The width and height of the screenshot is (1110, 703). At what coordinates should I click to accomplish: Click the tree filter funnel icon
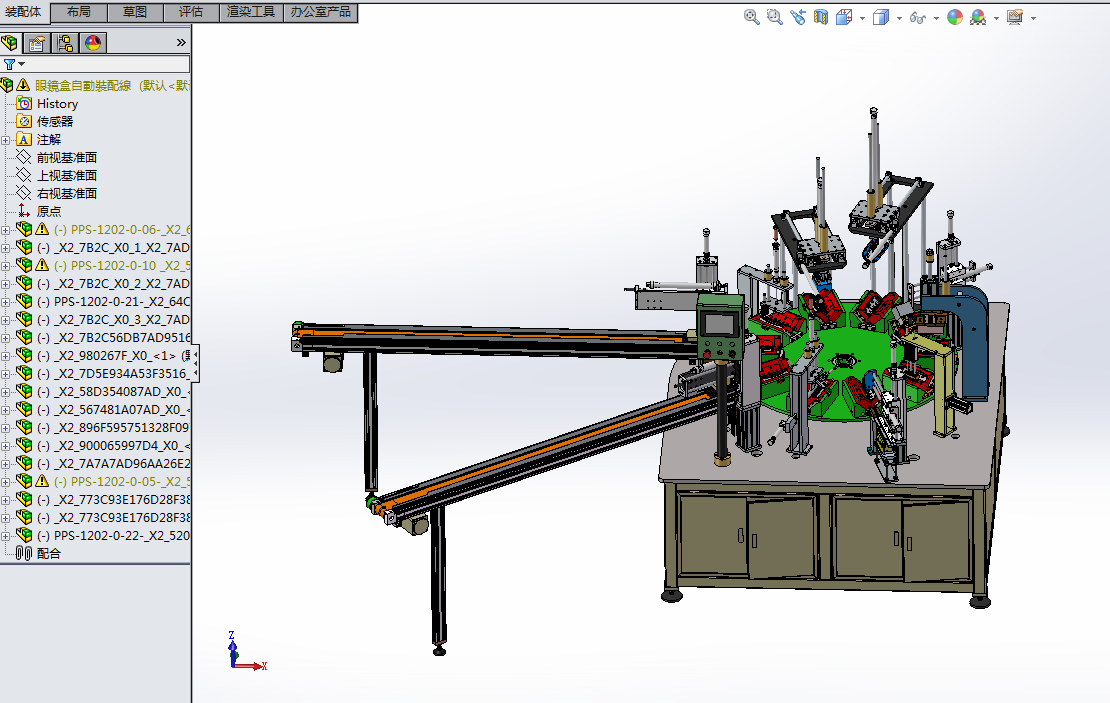pos(9,64)
